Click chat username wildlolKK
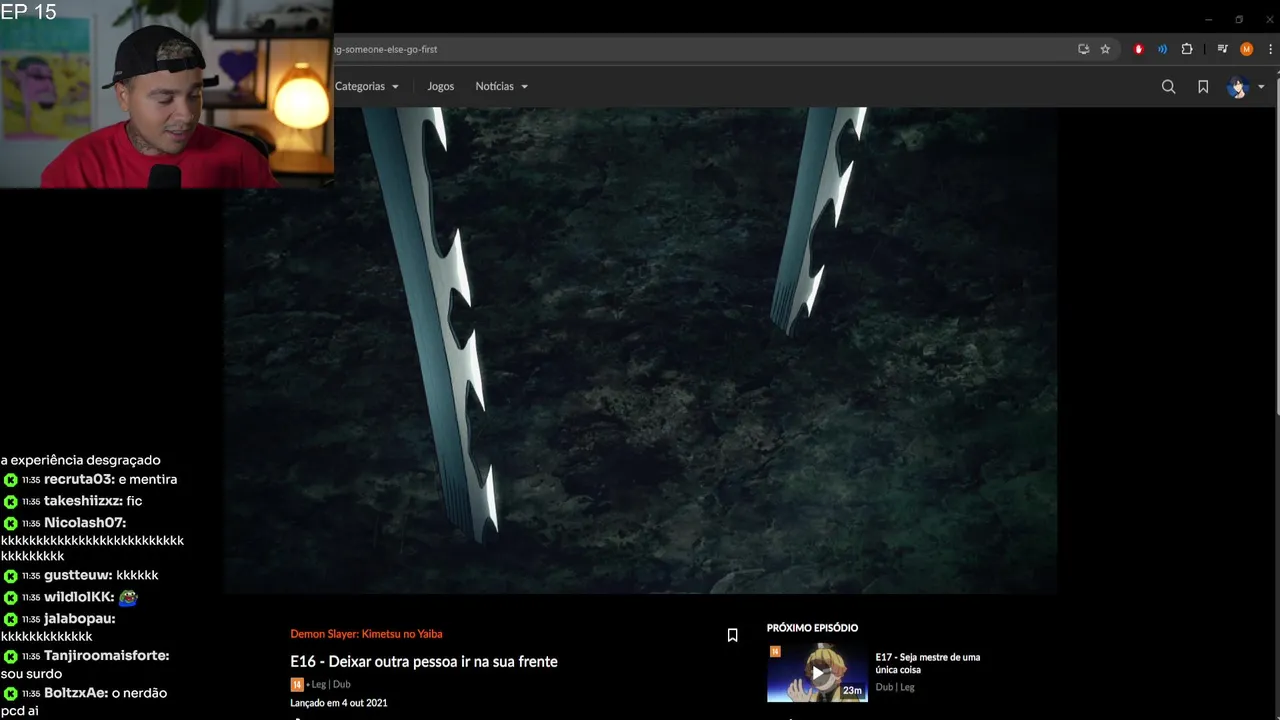This screenshot has width=1280, height=720. [79, 597]
